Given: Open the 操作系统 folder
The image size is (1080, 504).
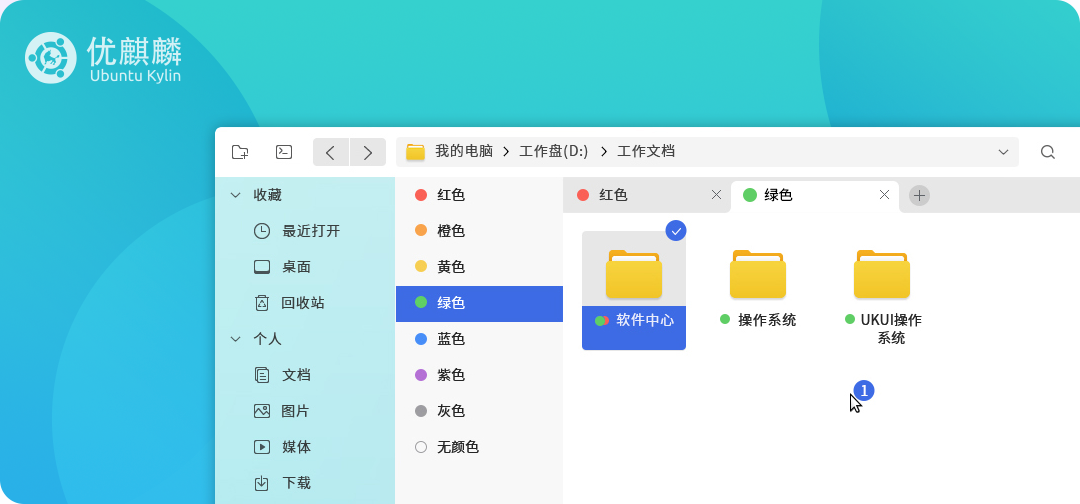Looking at the screenshot, I should (x=757, y=276).
